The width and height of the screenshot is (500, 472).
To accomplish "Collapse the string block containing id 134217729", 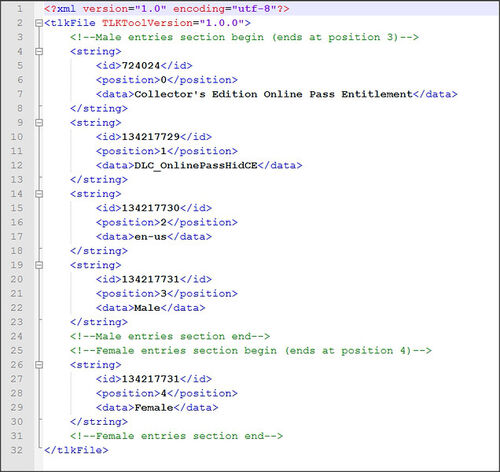I will coord(39,123).
